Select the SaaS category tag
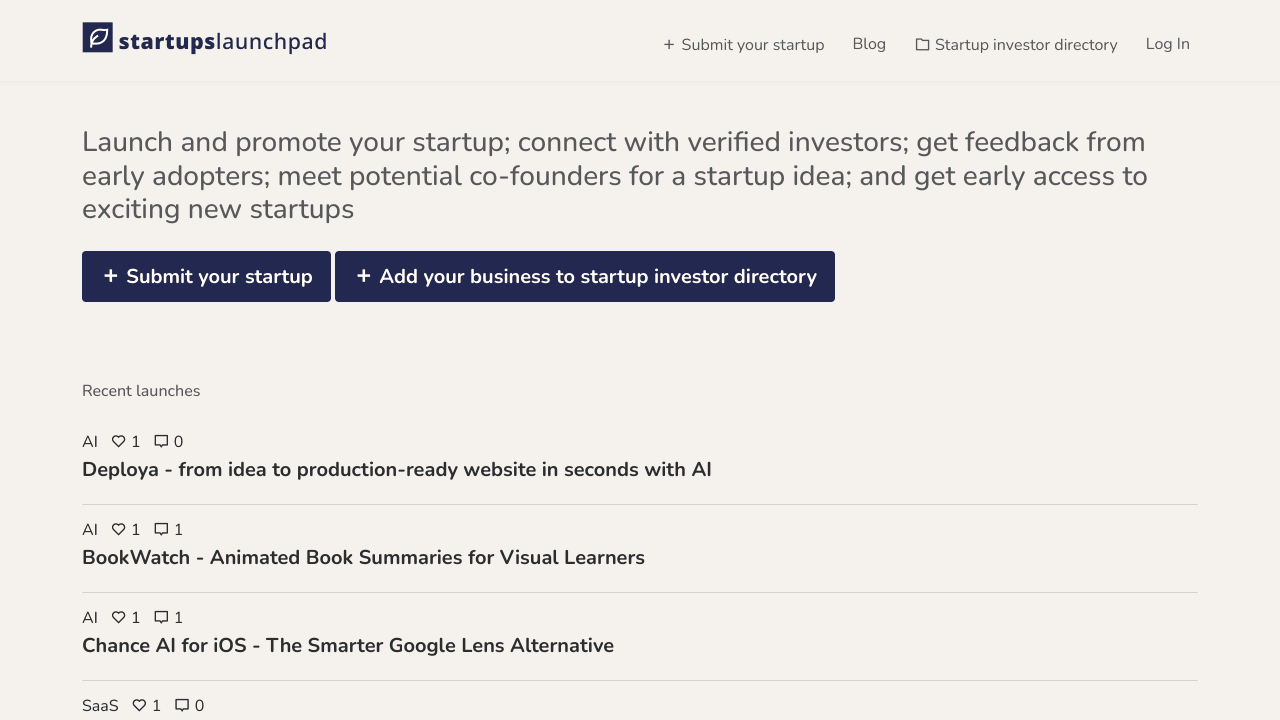Viewport: 1280px width, 720px height. (100, 705)
